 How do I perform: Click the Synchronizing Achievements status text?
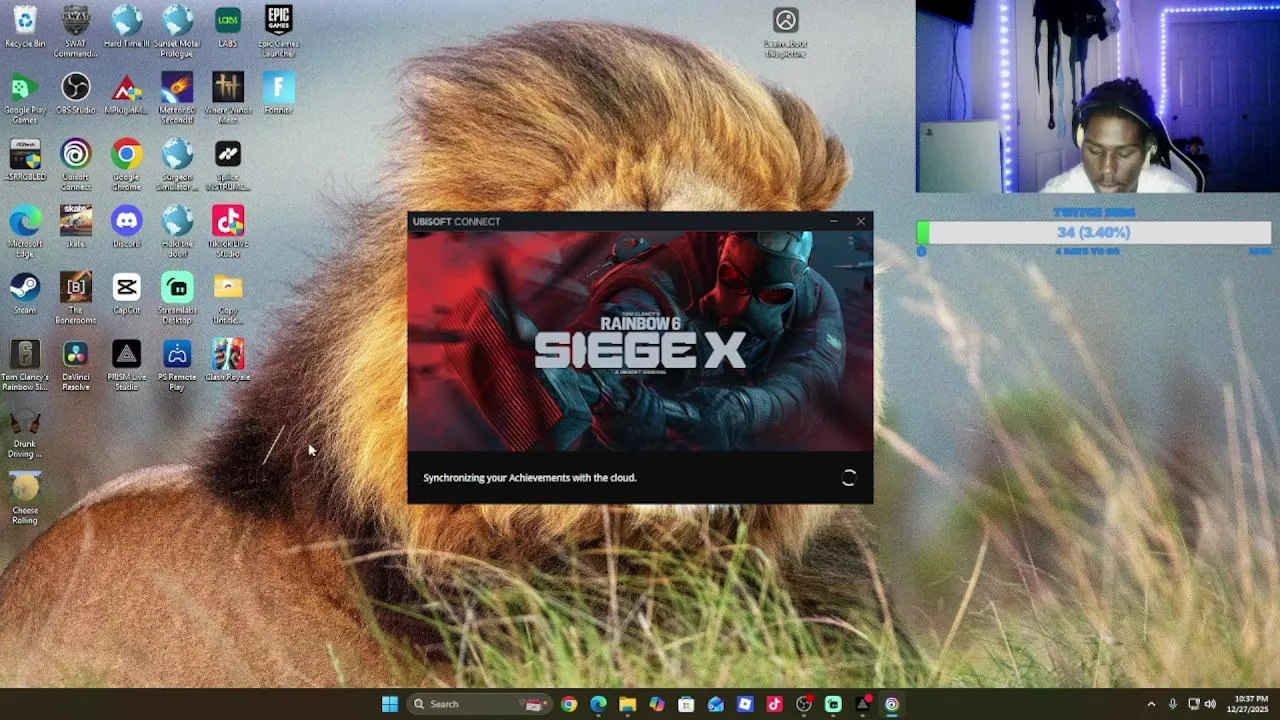(530, 478)
